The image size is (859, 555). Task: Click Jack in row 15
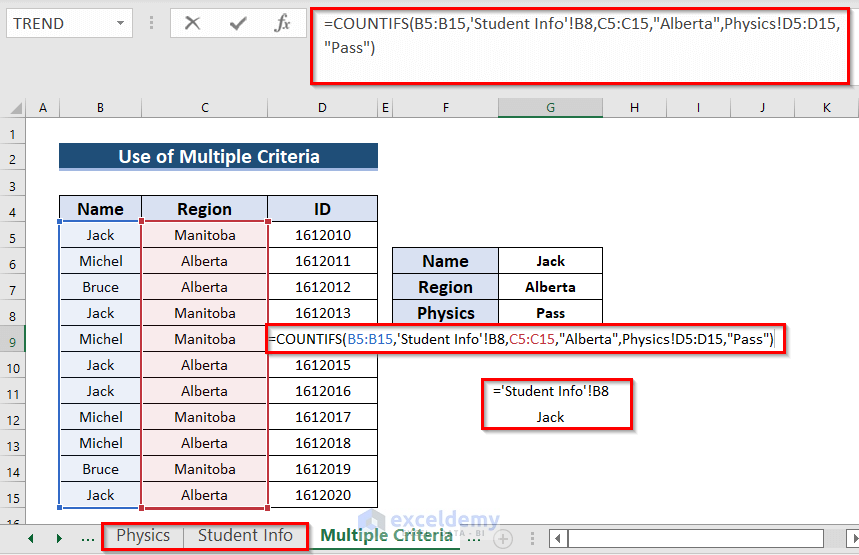click(100, 495)
